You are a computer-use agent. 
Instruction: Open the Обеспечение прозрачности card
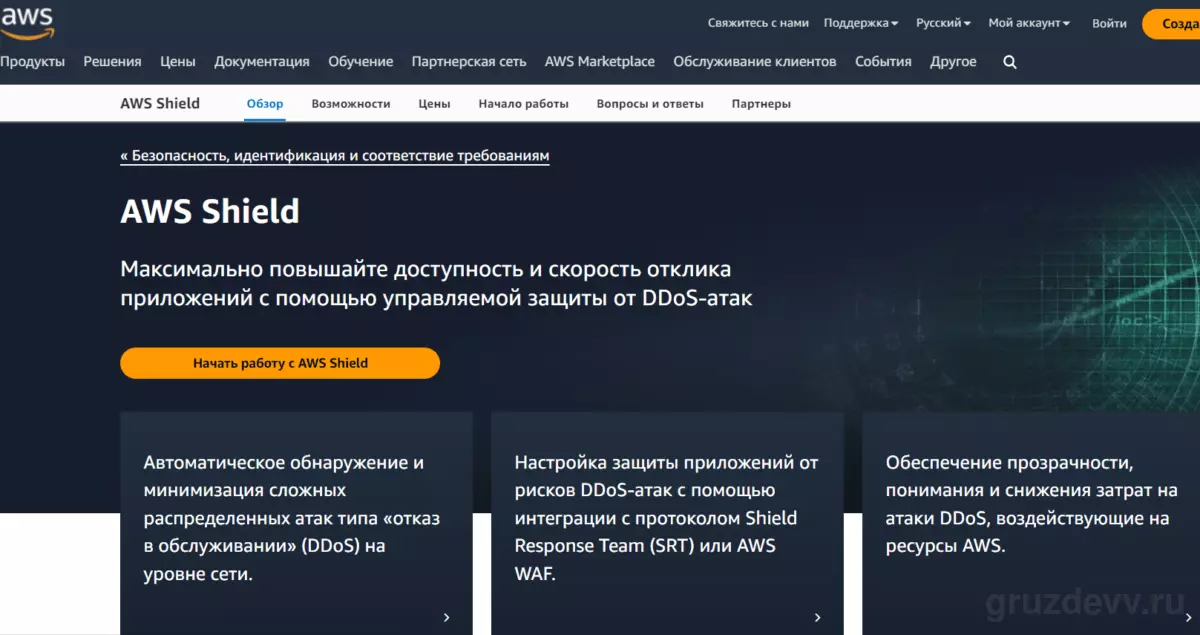pyautogui.click(x=1031, y=523)
